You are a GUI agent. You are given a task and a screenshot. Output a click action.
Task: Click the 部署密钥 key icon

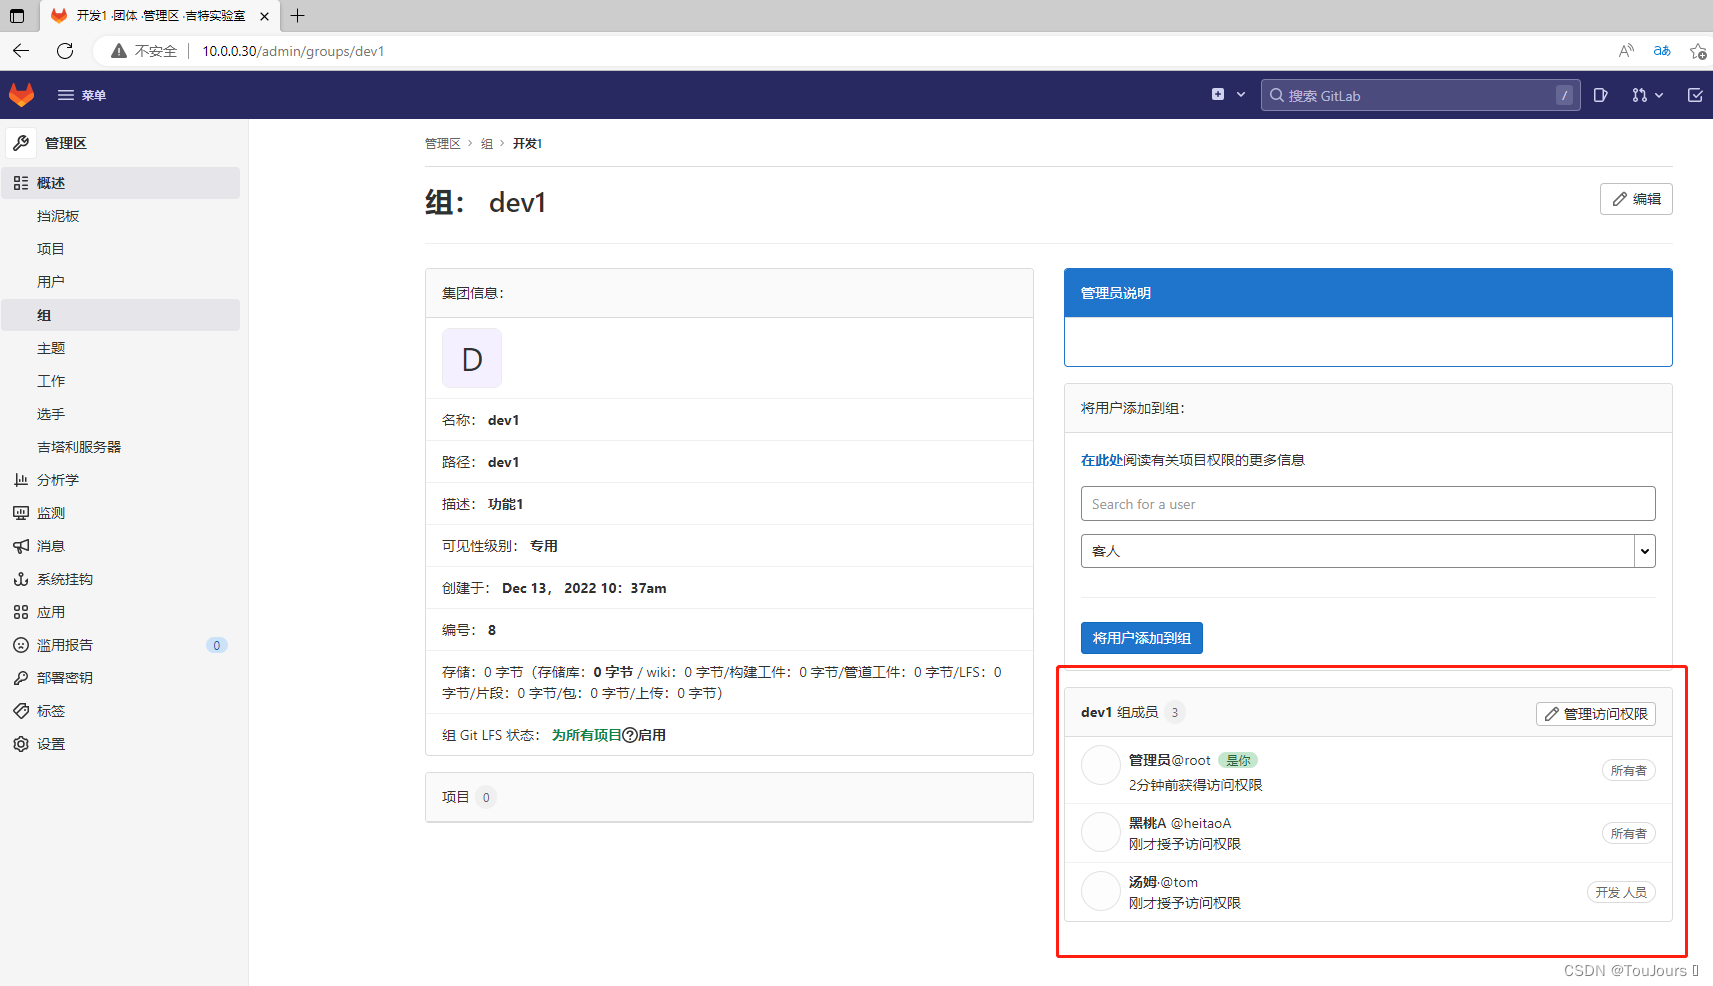pyautogui.click(x=21, y=678)
